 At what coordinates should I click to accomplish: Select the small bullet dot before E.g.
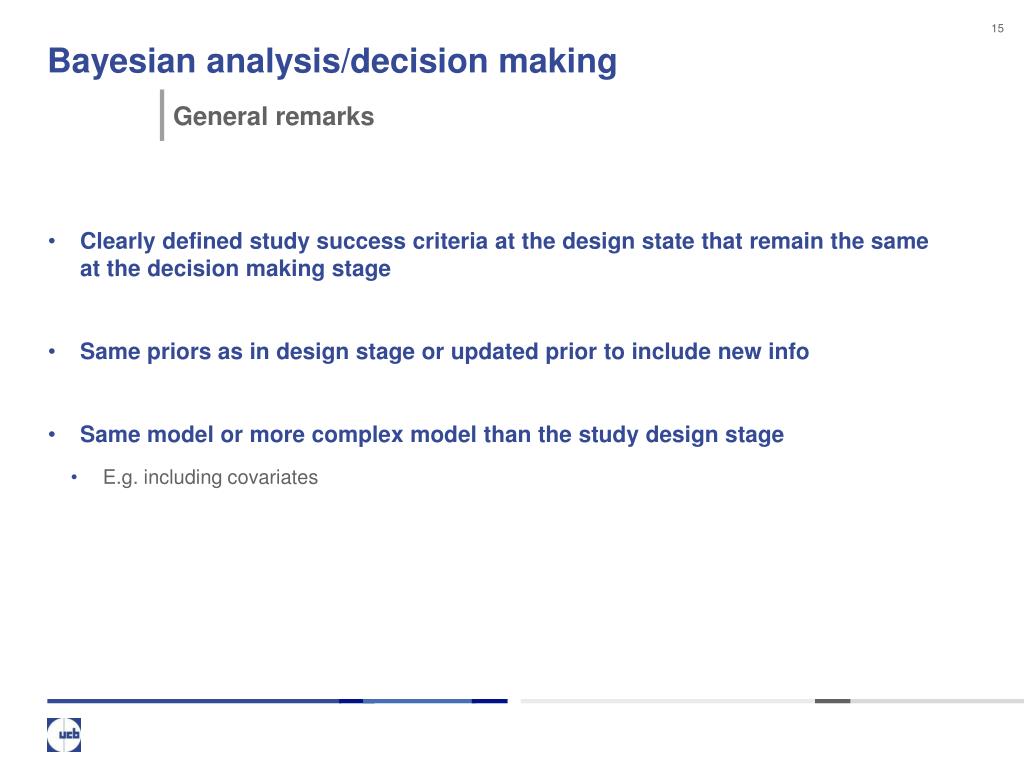(74, 478)
